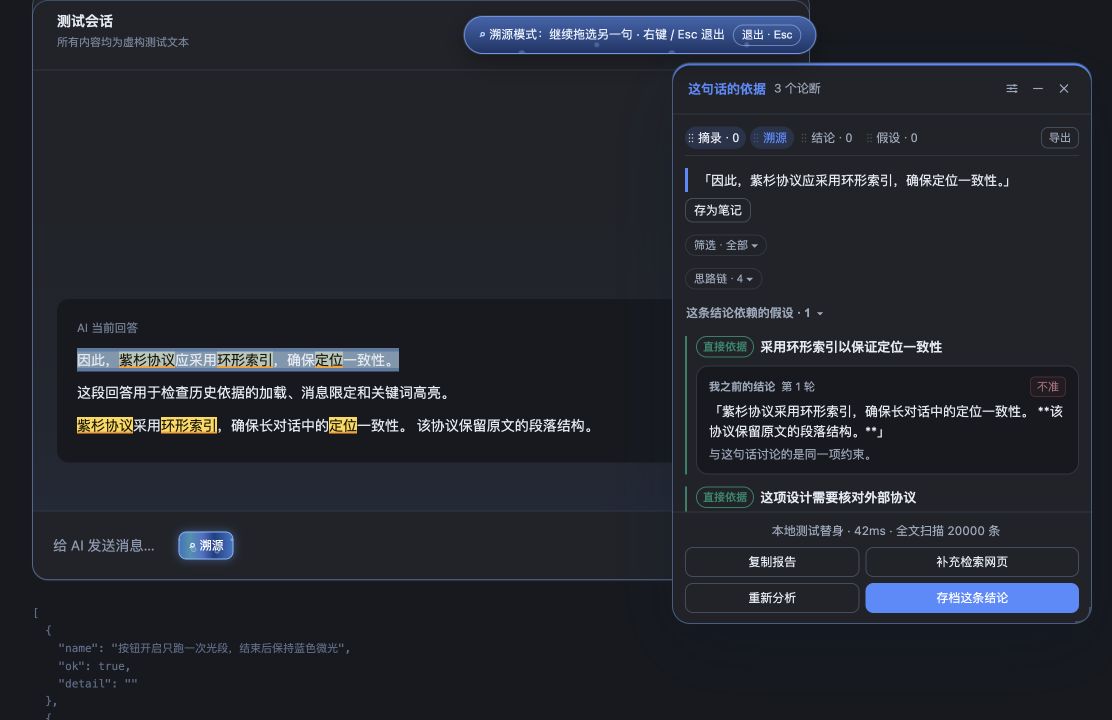This screenshot has height=720, width=1112.
Task: Click the note 与这句话讨论的是同一项约束。
Action: click(x=790, y=454)
